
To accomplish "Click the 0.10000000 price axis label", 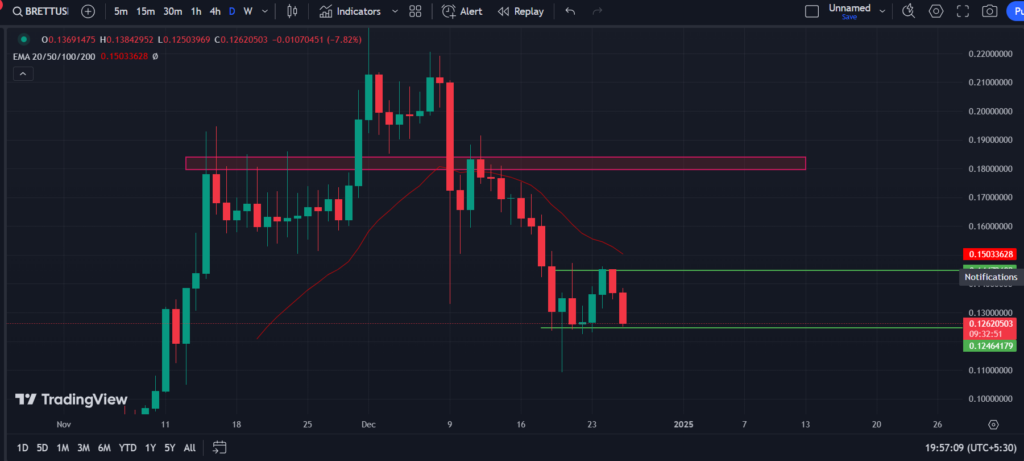I will coord(989,399).
